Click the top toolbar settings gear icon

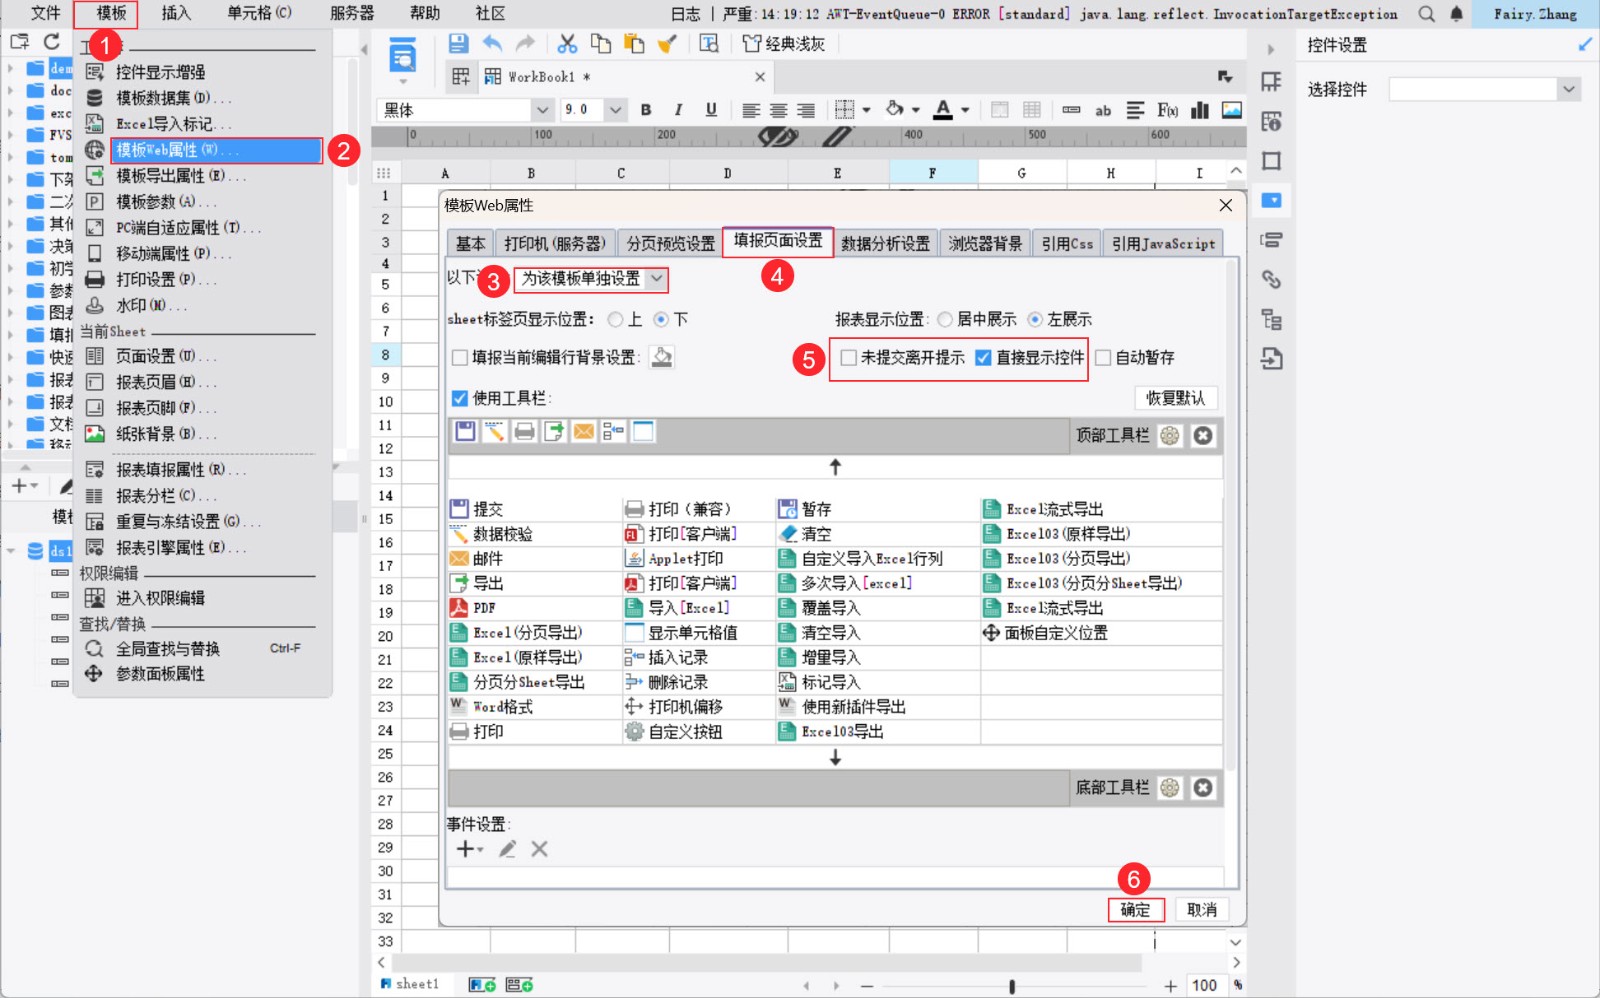pyautogui.click(x=1170, y=436)
